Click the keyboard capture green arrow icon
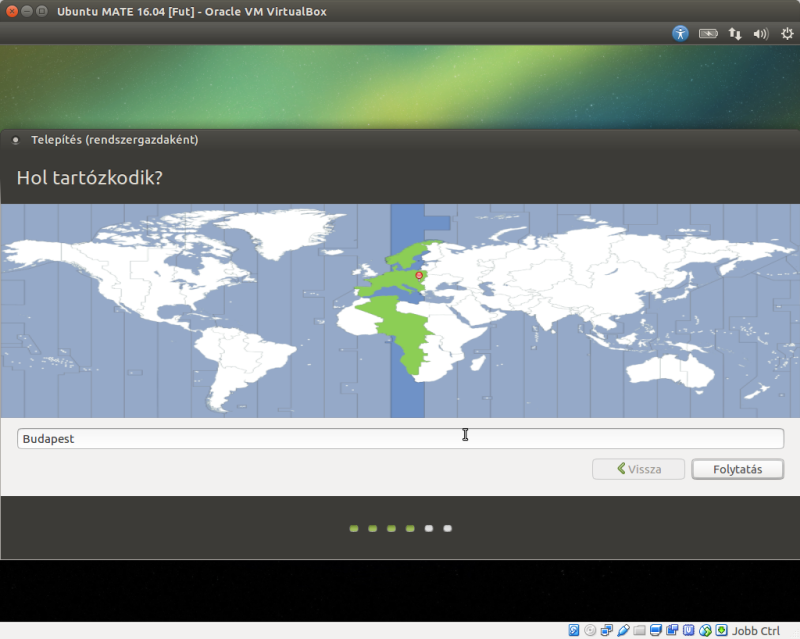This screenshot has width=800, height=639. pos(721,630)
